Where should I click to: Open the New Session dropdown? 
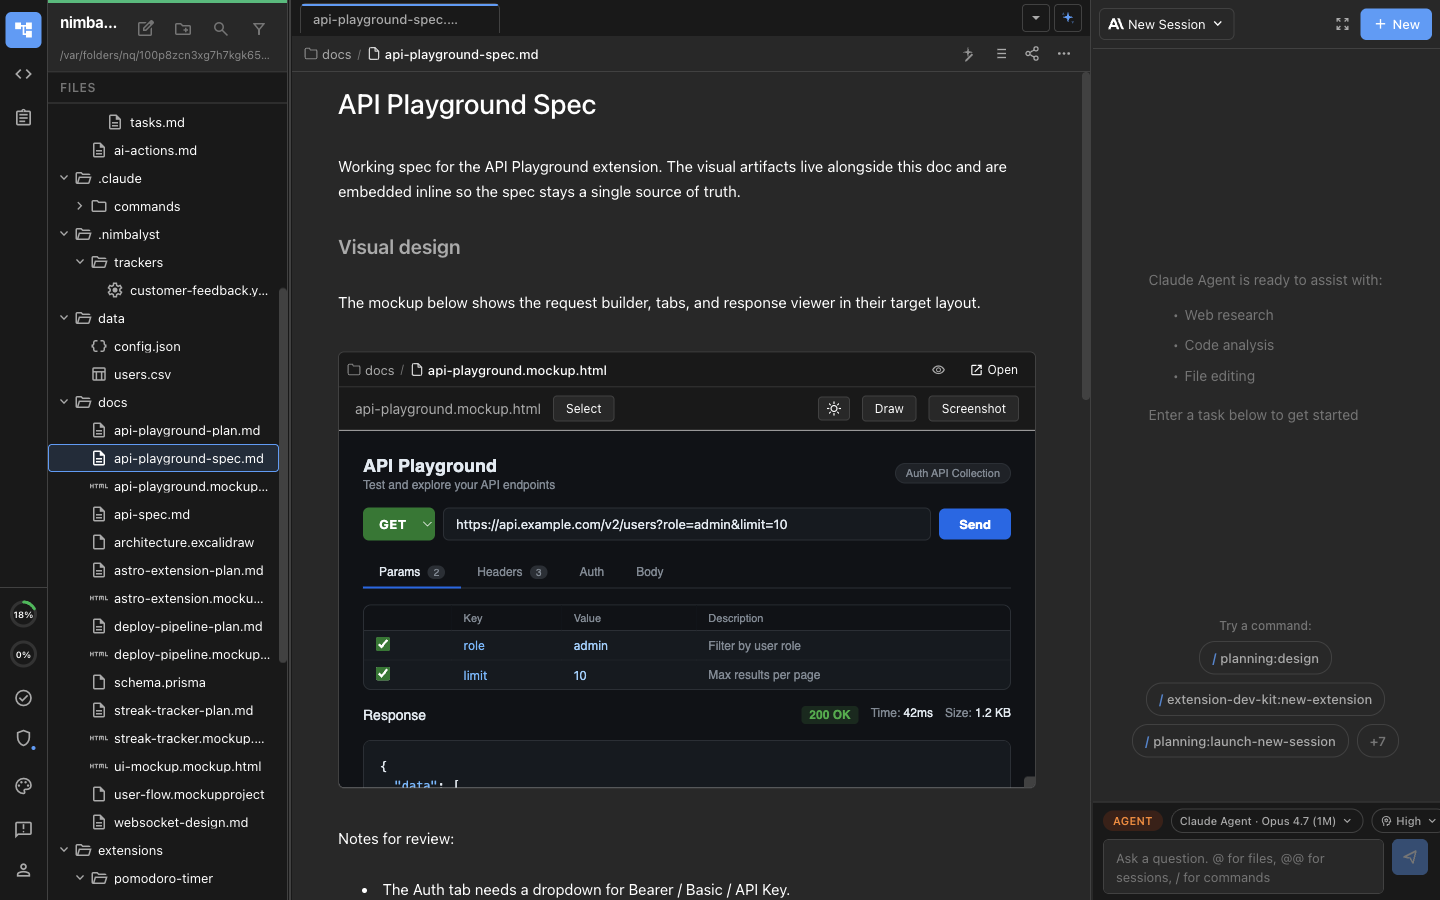pyautogui.click(x=1166, y=24)
